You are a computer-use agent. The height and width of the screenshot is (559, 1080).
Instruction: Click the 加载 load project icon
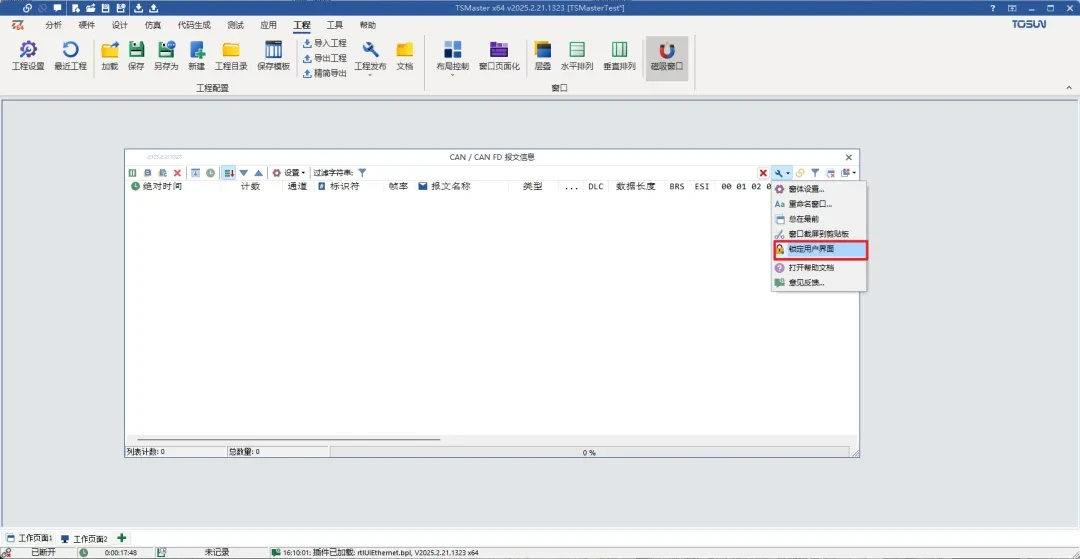(110, 55)
